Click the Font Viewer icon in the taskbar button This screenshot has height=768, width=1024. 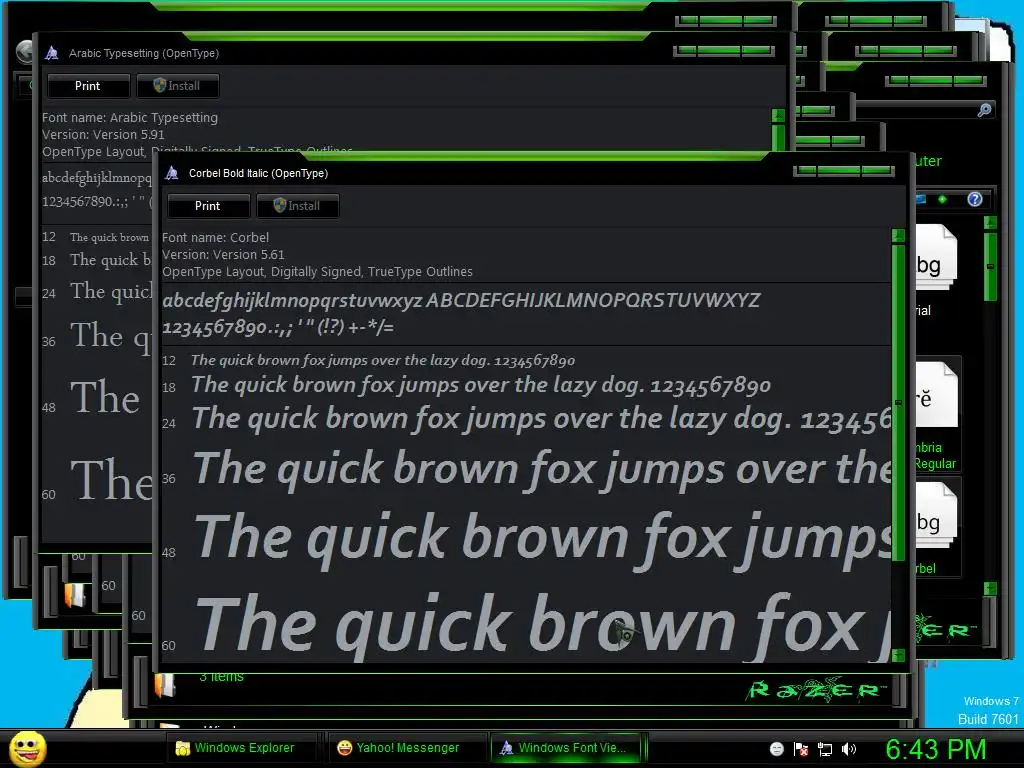point(506,748)
